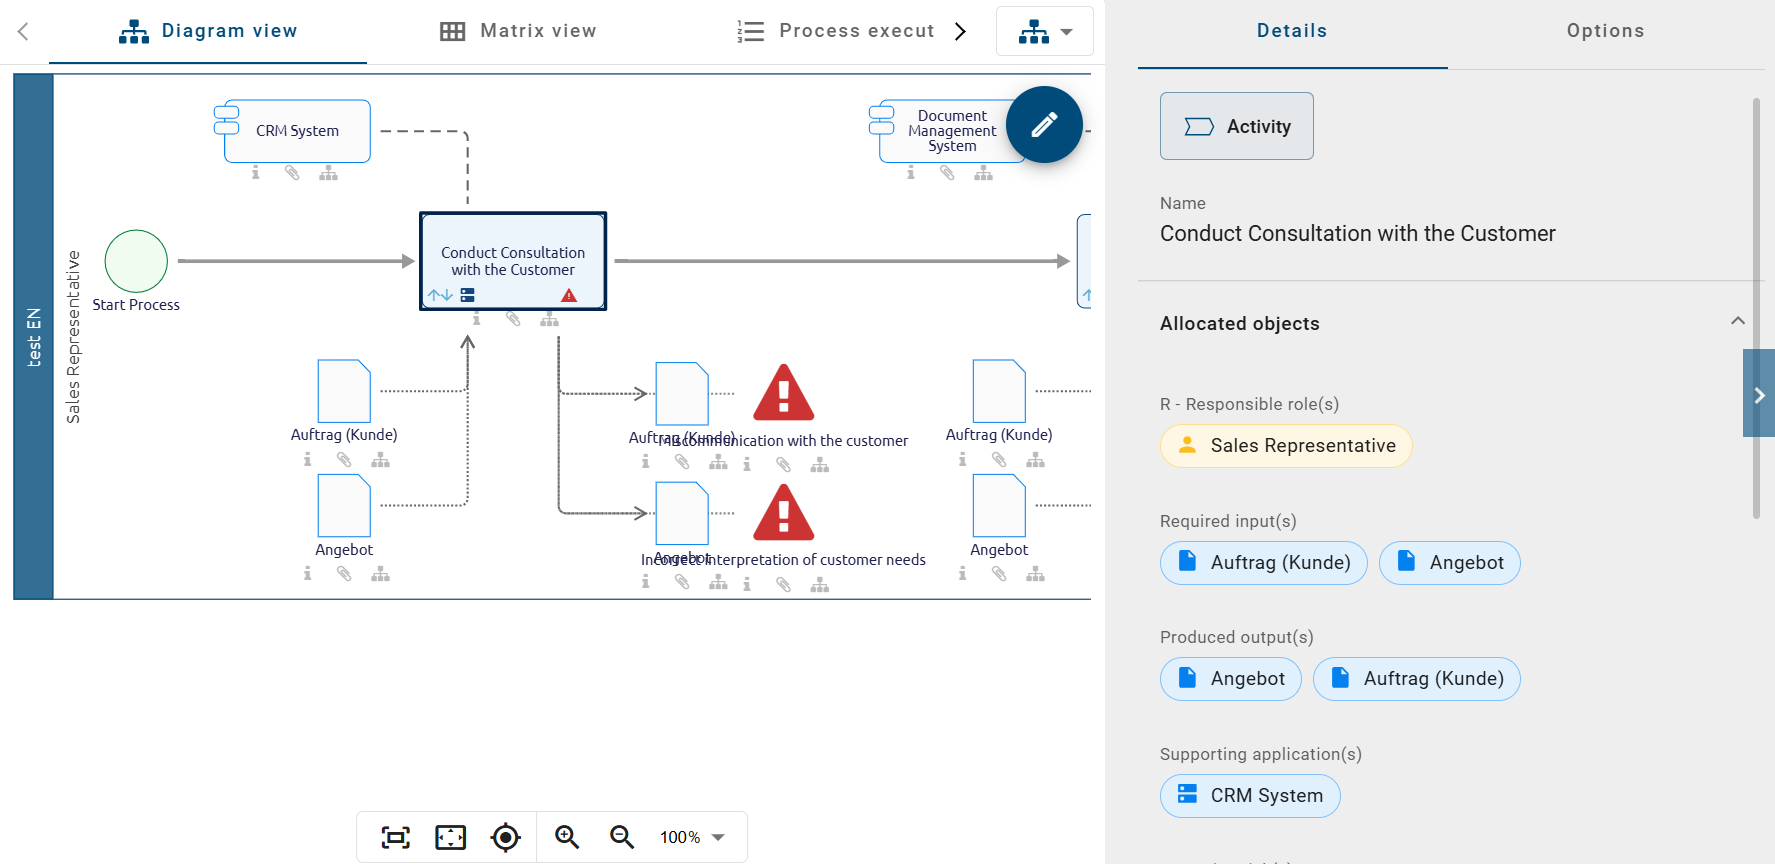Click the Details panel vertical scrollbar
Image resolution: width=1775 pixels, height=864 pixels.
coord(1756,308)
